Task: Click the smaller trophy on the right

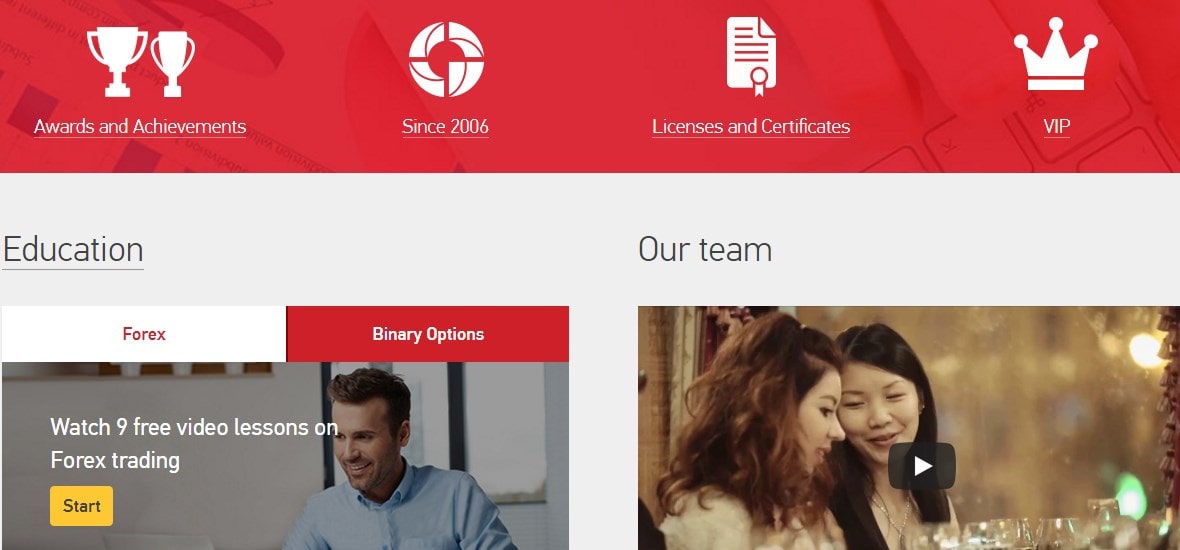Action: [172, 62]
